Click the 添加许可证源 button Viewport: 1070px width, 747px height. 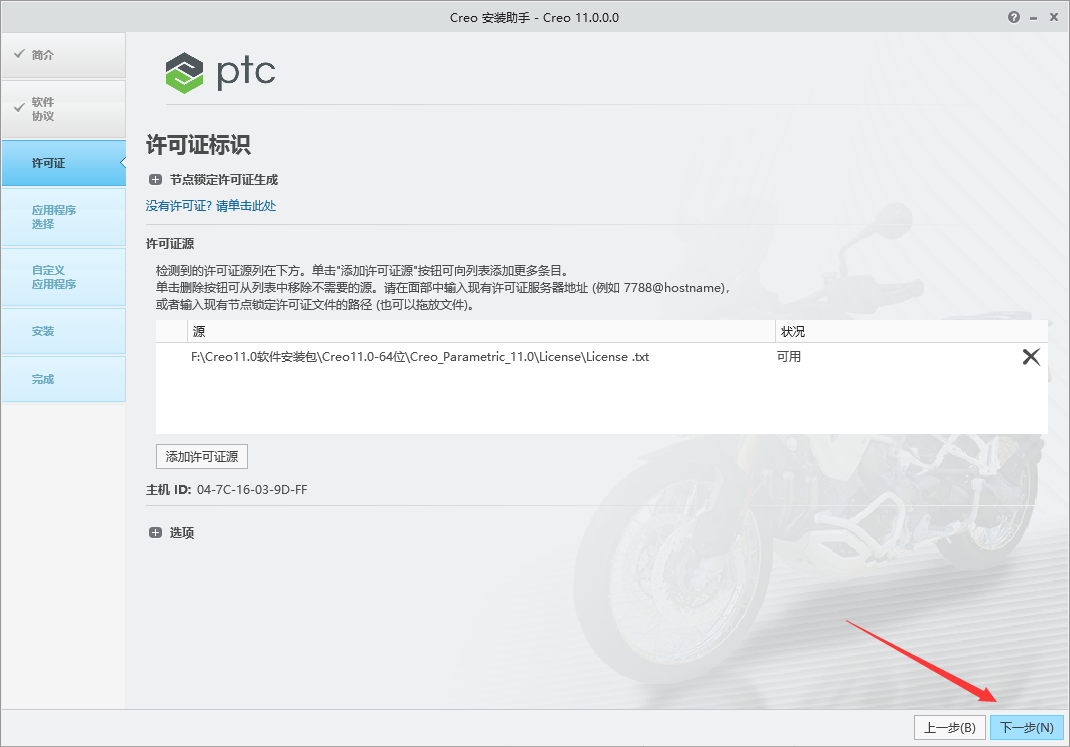(x=200, y=456)
